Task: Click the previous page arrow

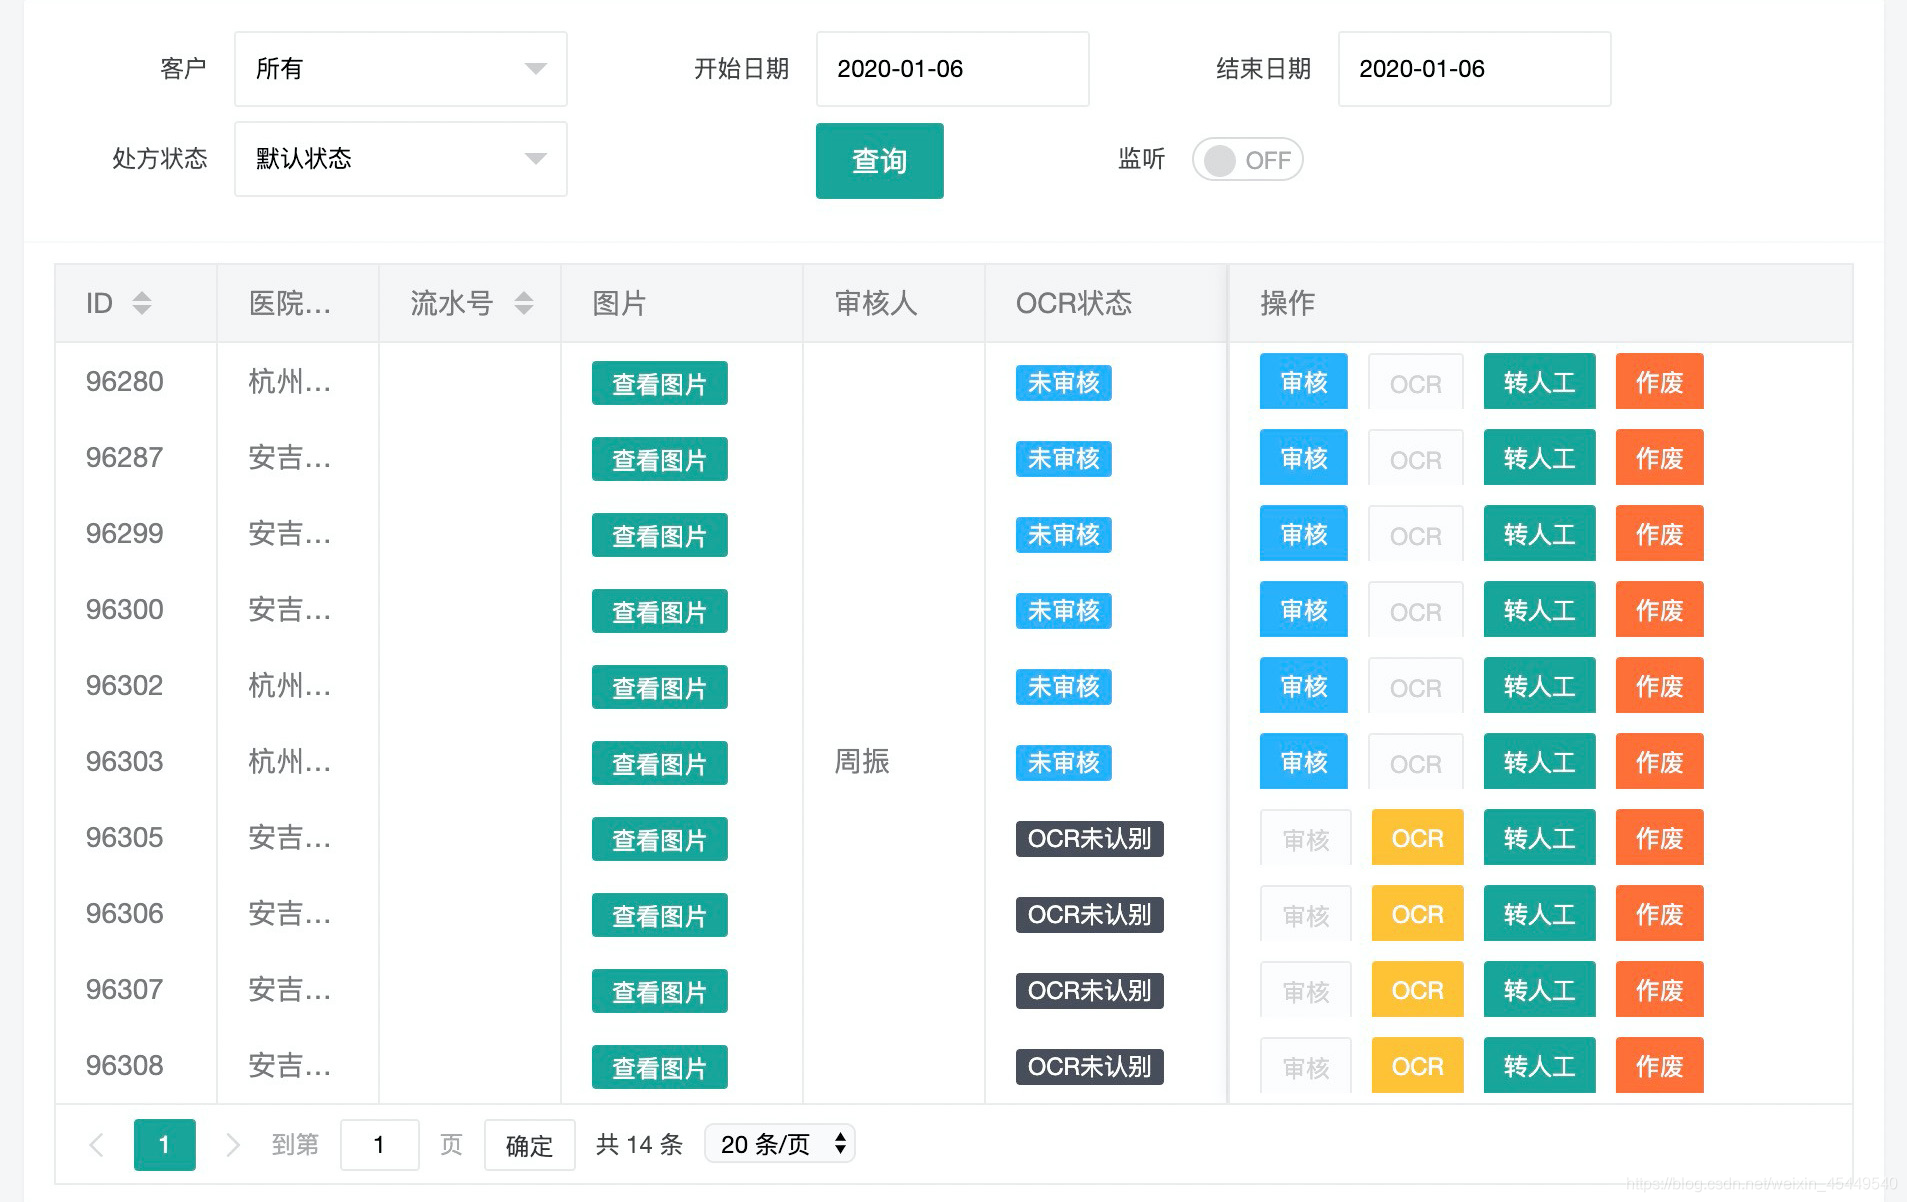Action: (x=96, y=1144)
